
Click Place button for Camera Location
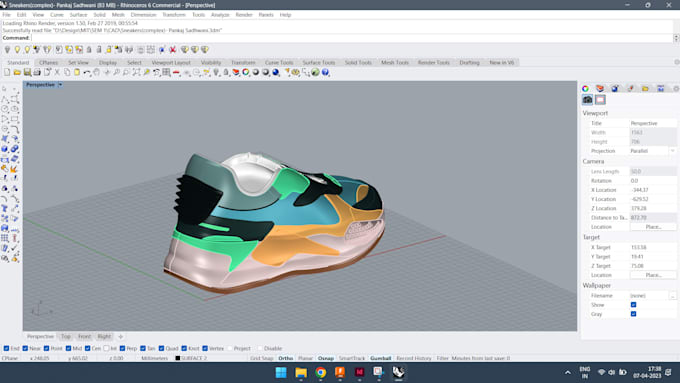point(653,227)
